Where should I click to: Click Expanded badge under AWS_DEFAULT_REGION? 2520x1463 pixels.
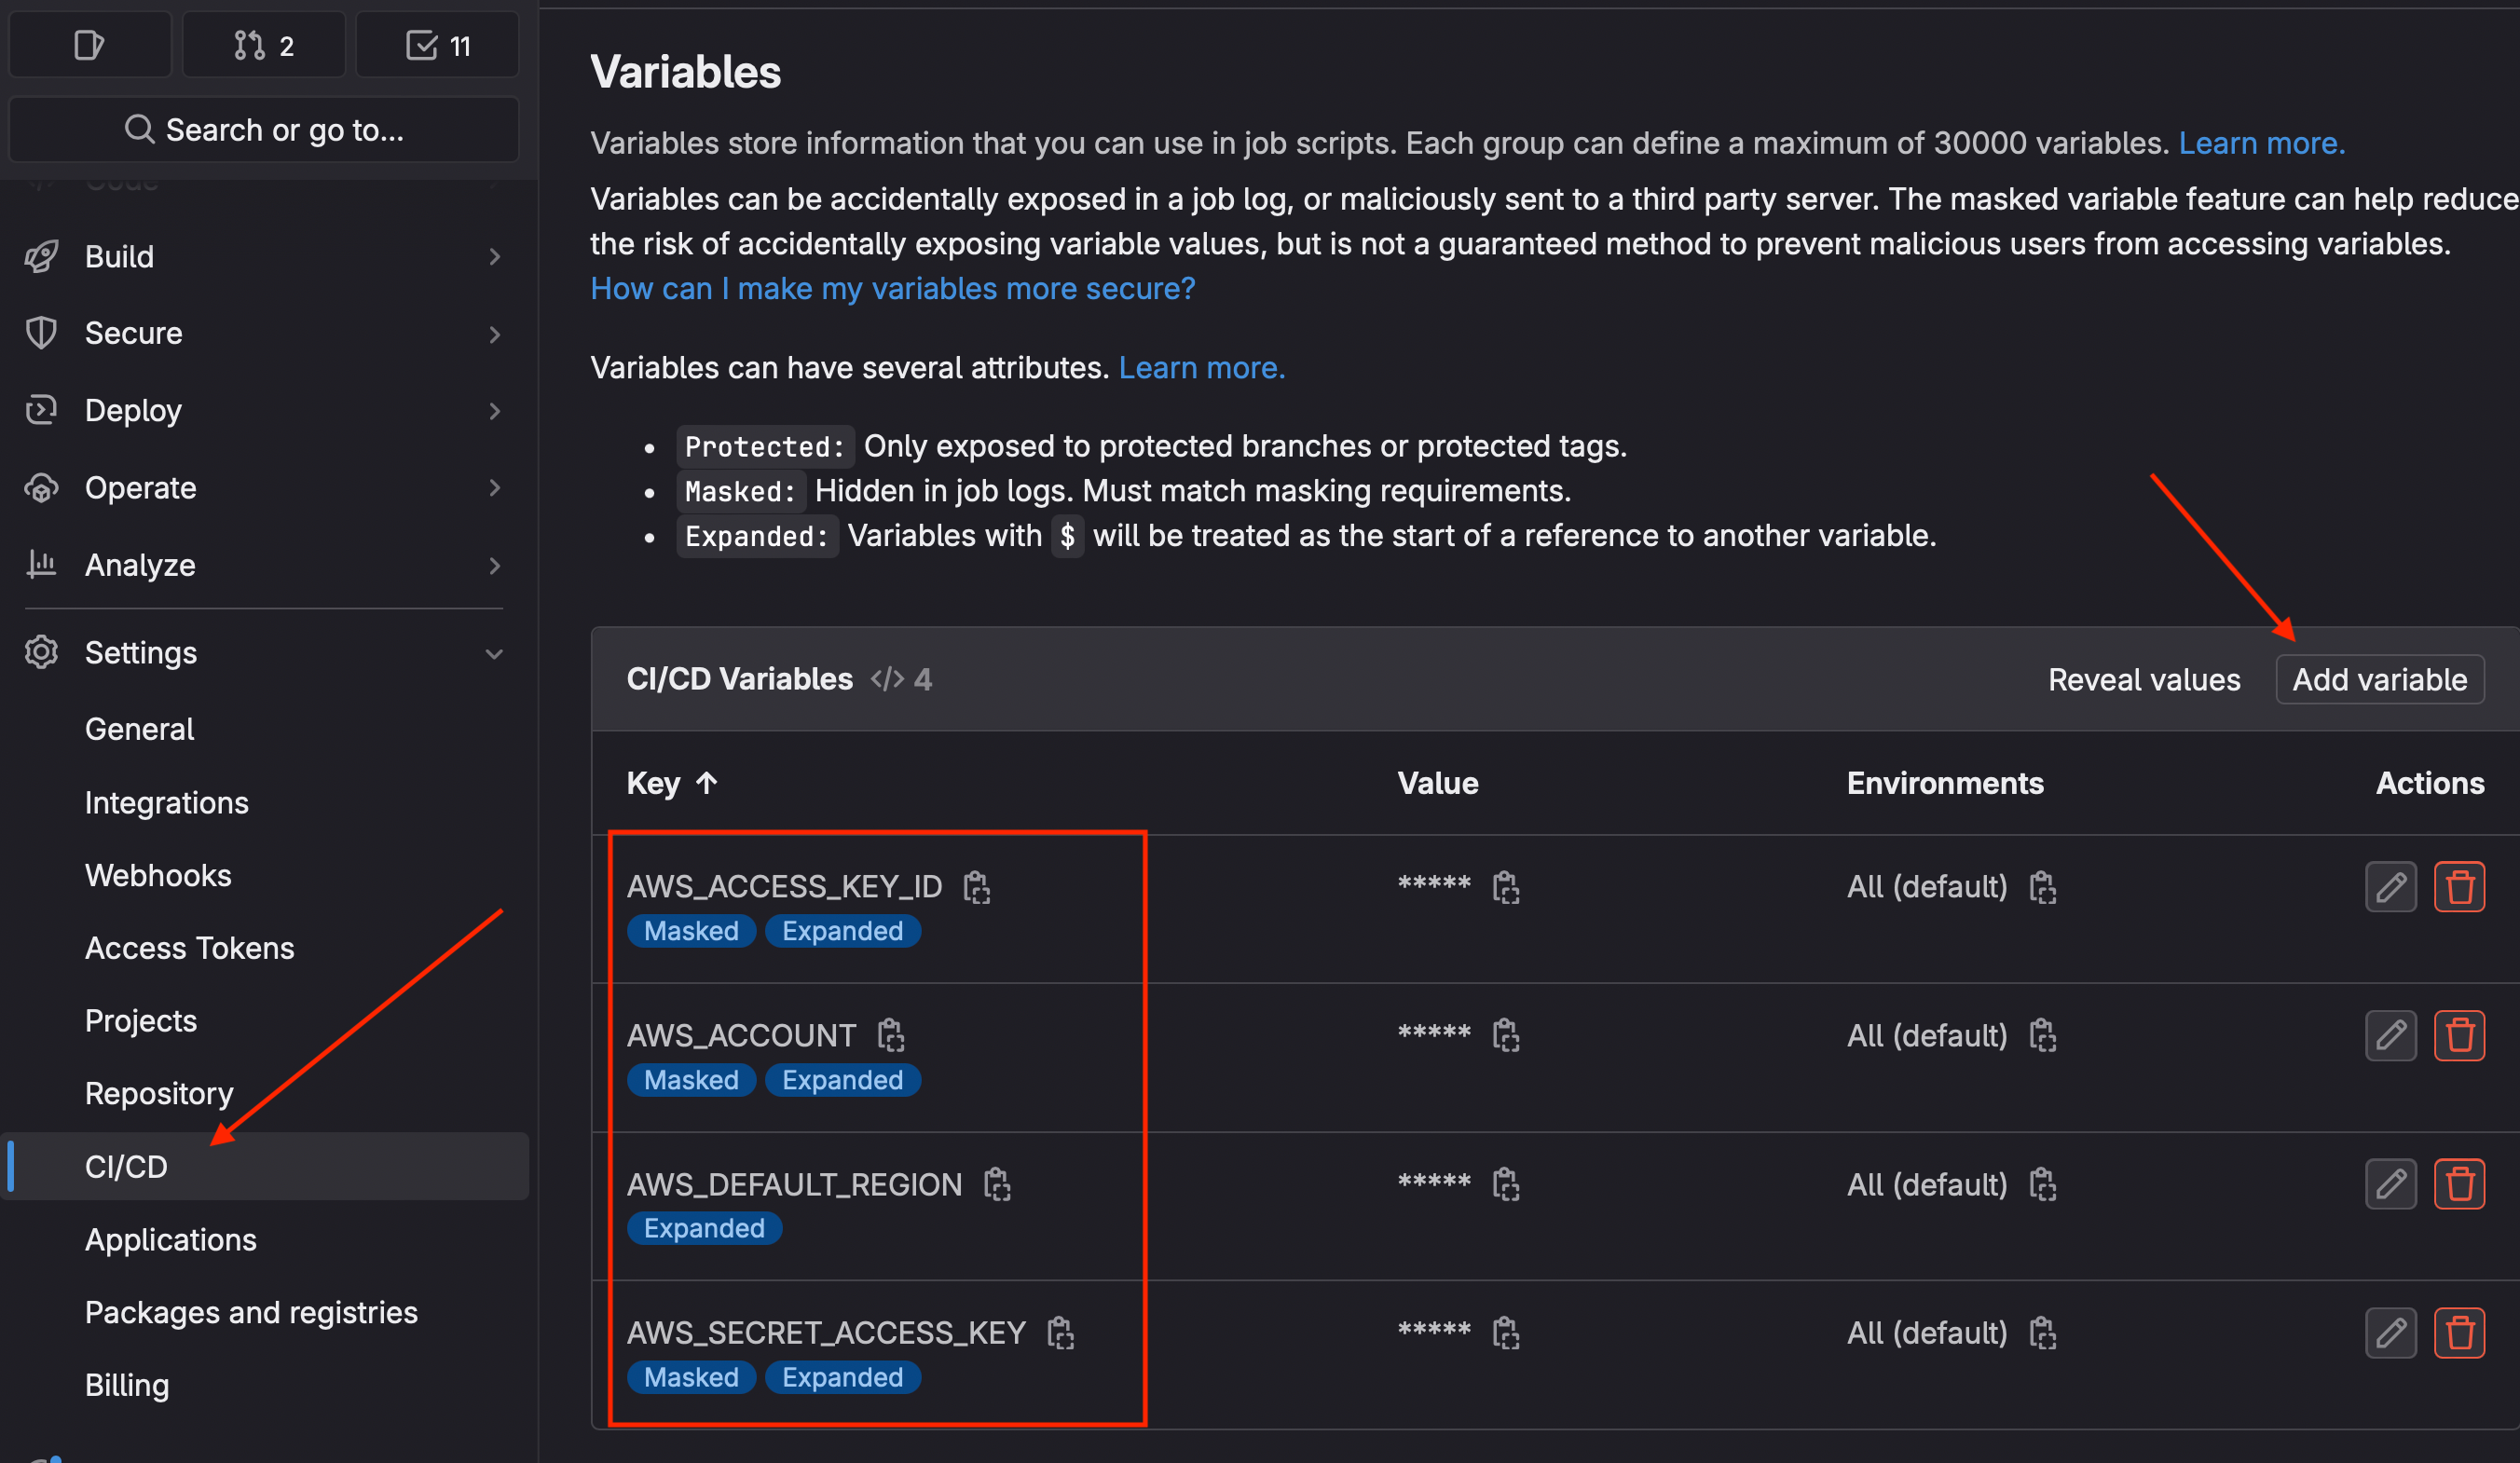tap(704, 1228)
